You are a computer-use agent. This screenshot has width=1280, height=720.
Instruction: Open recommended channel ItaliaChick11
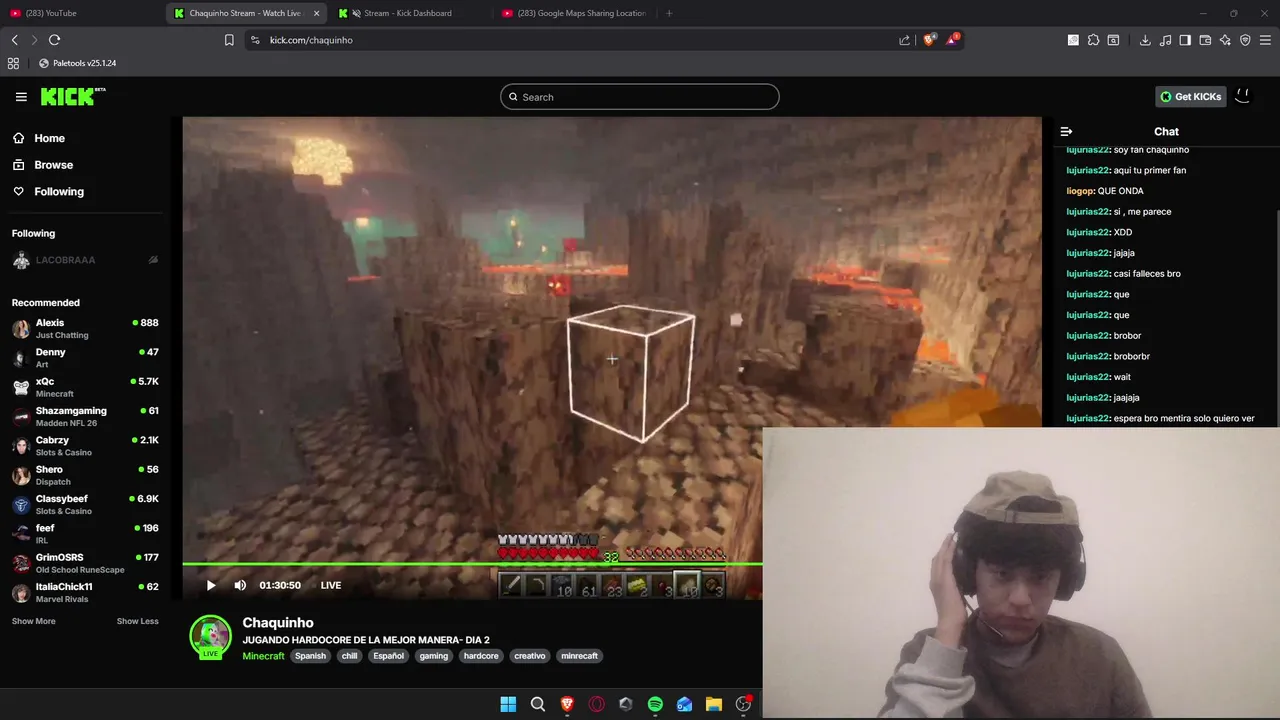[85, 592]
